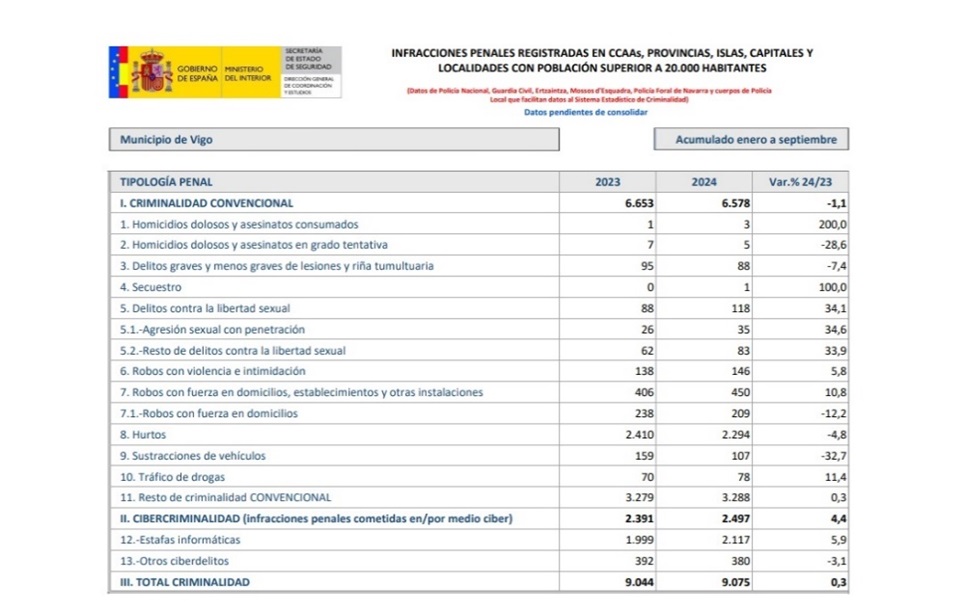The width and height of the screenshot is (966, 611).
Task: Select the Acumulado enero a septiembre box
Action: pyautogui.click(x=750, y=140)
